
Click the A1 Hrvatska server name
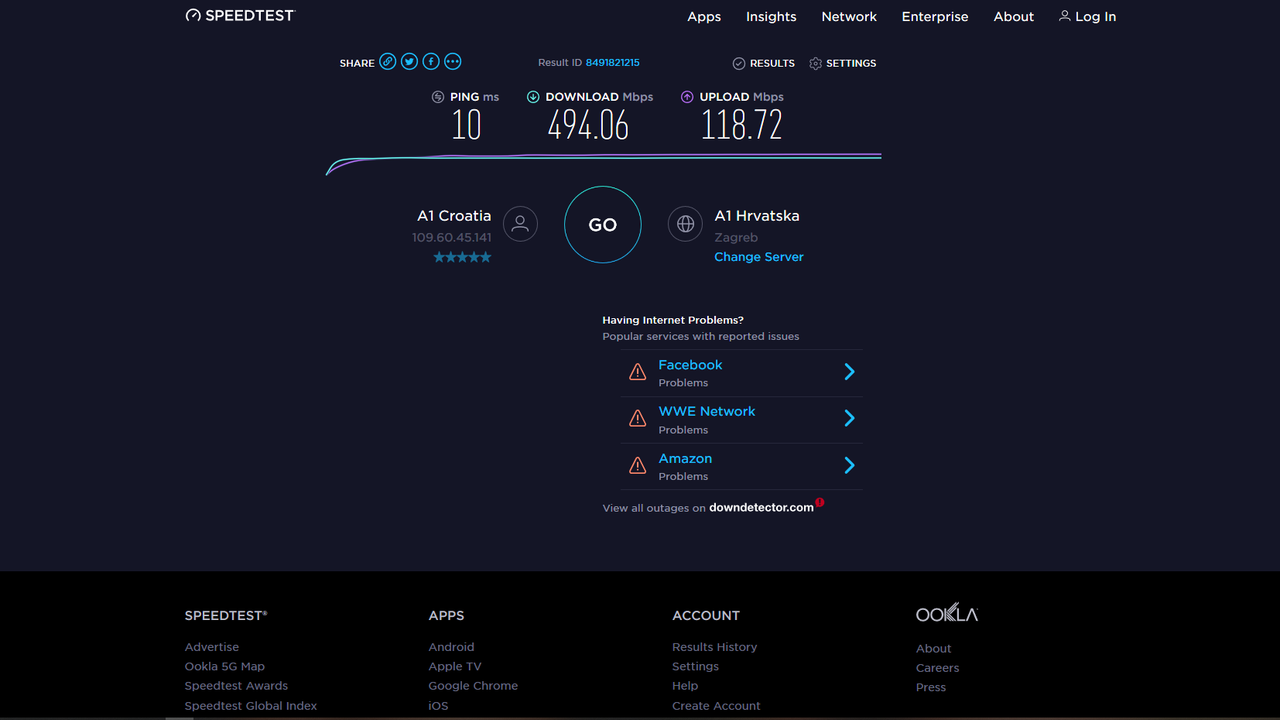point(757,215)
